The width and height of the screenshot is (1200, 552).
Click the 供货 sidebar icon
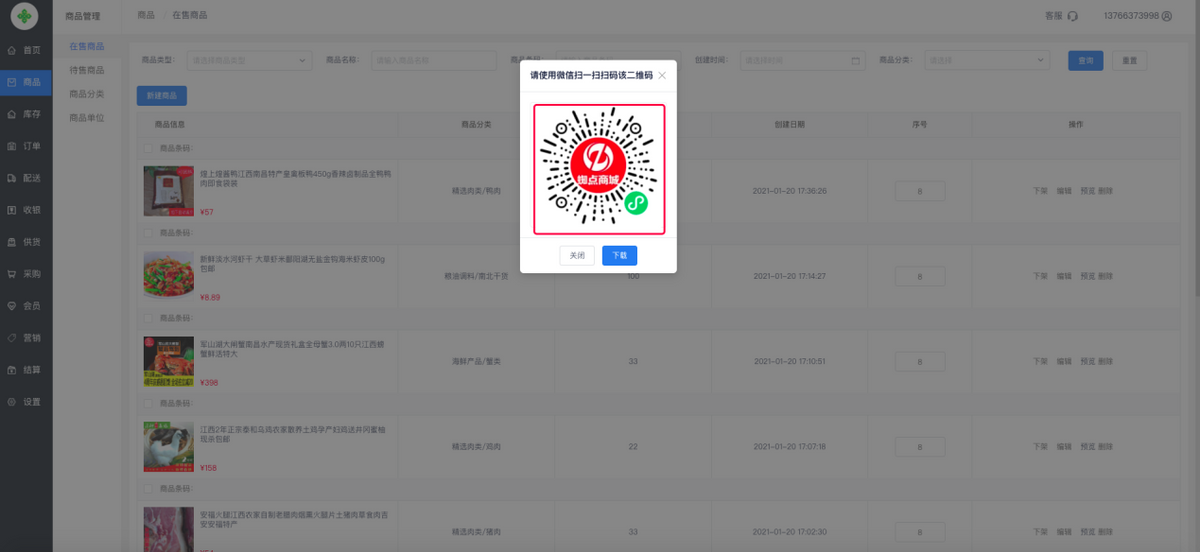click(x=12, y=242)
